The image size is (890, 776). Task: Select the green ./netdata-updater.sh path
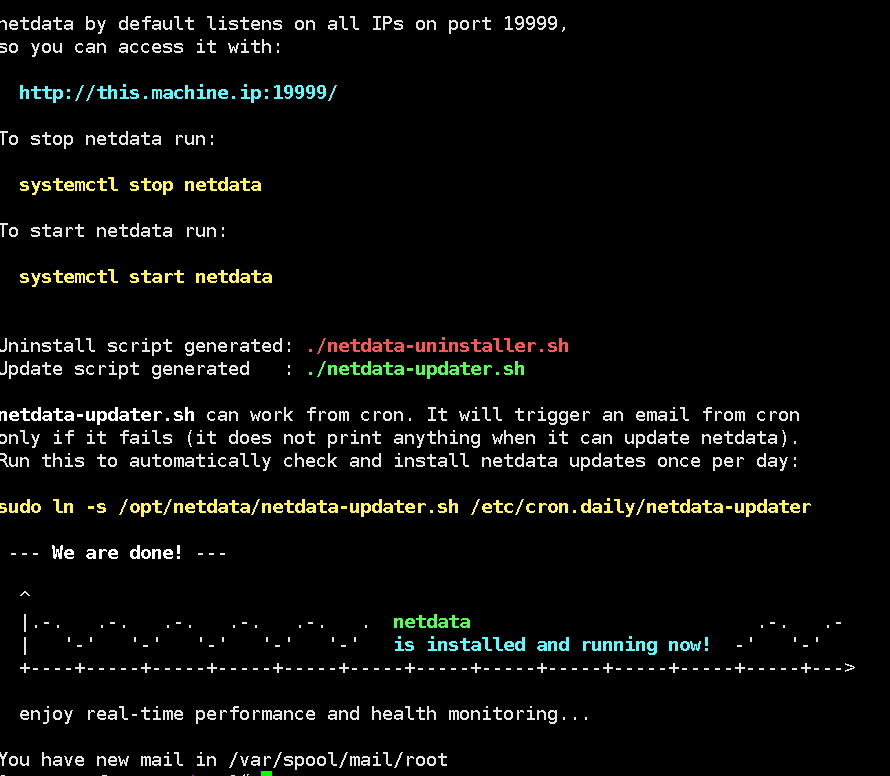(x=415, y=369)
